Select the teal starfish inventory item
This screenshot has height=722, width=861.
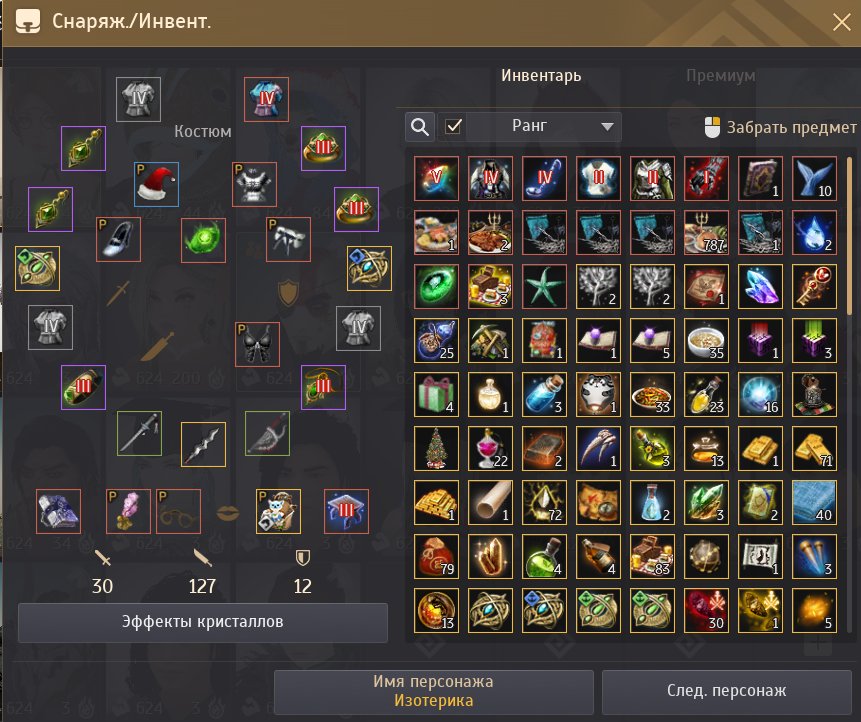[544, 287]
